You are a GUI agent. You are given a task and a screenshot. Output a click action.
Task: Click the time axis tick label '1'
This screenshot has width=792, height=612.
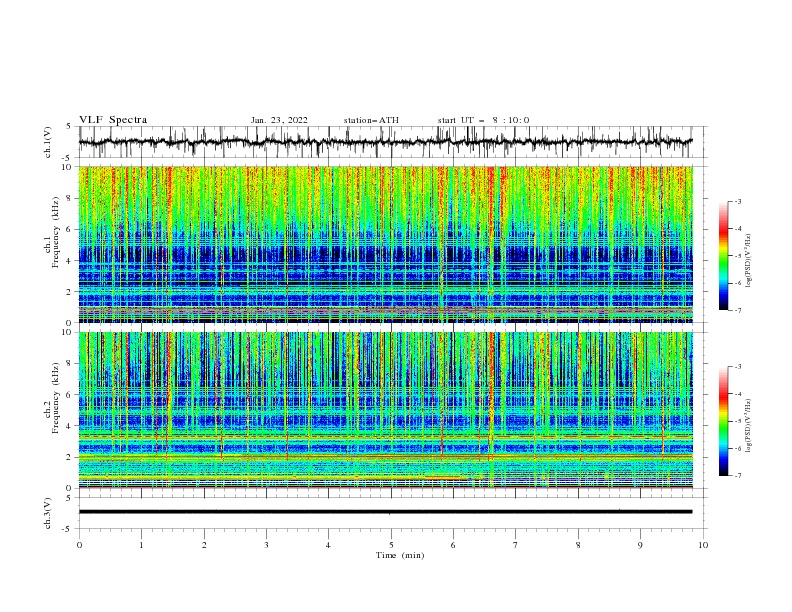point(141,545)
